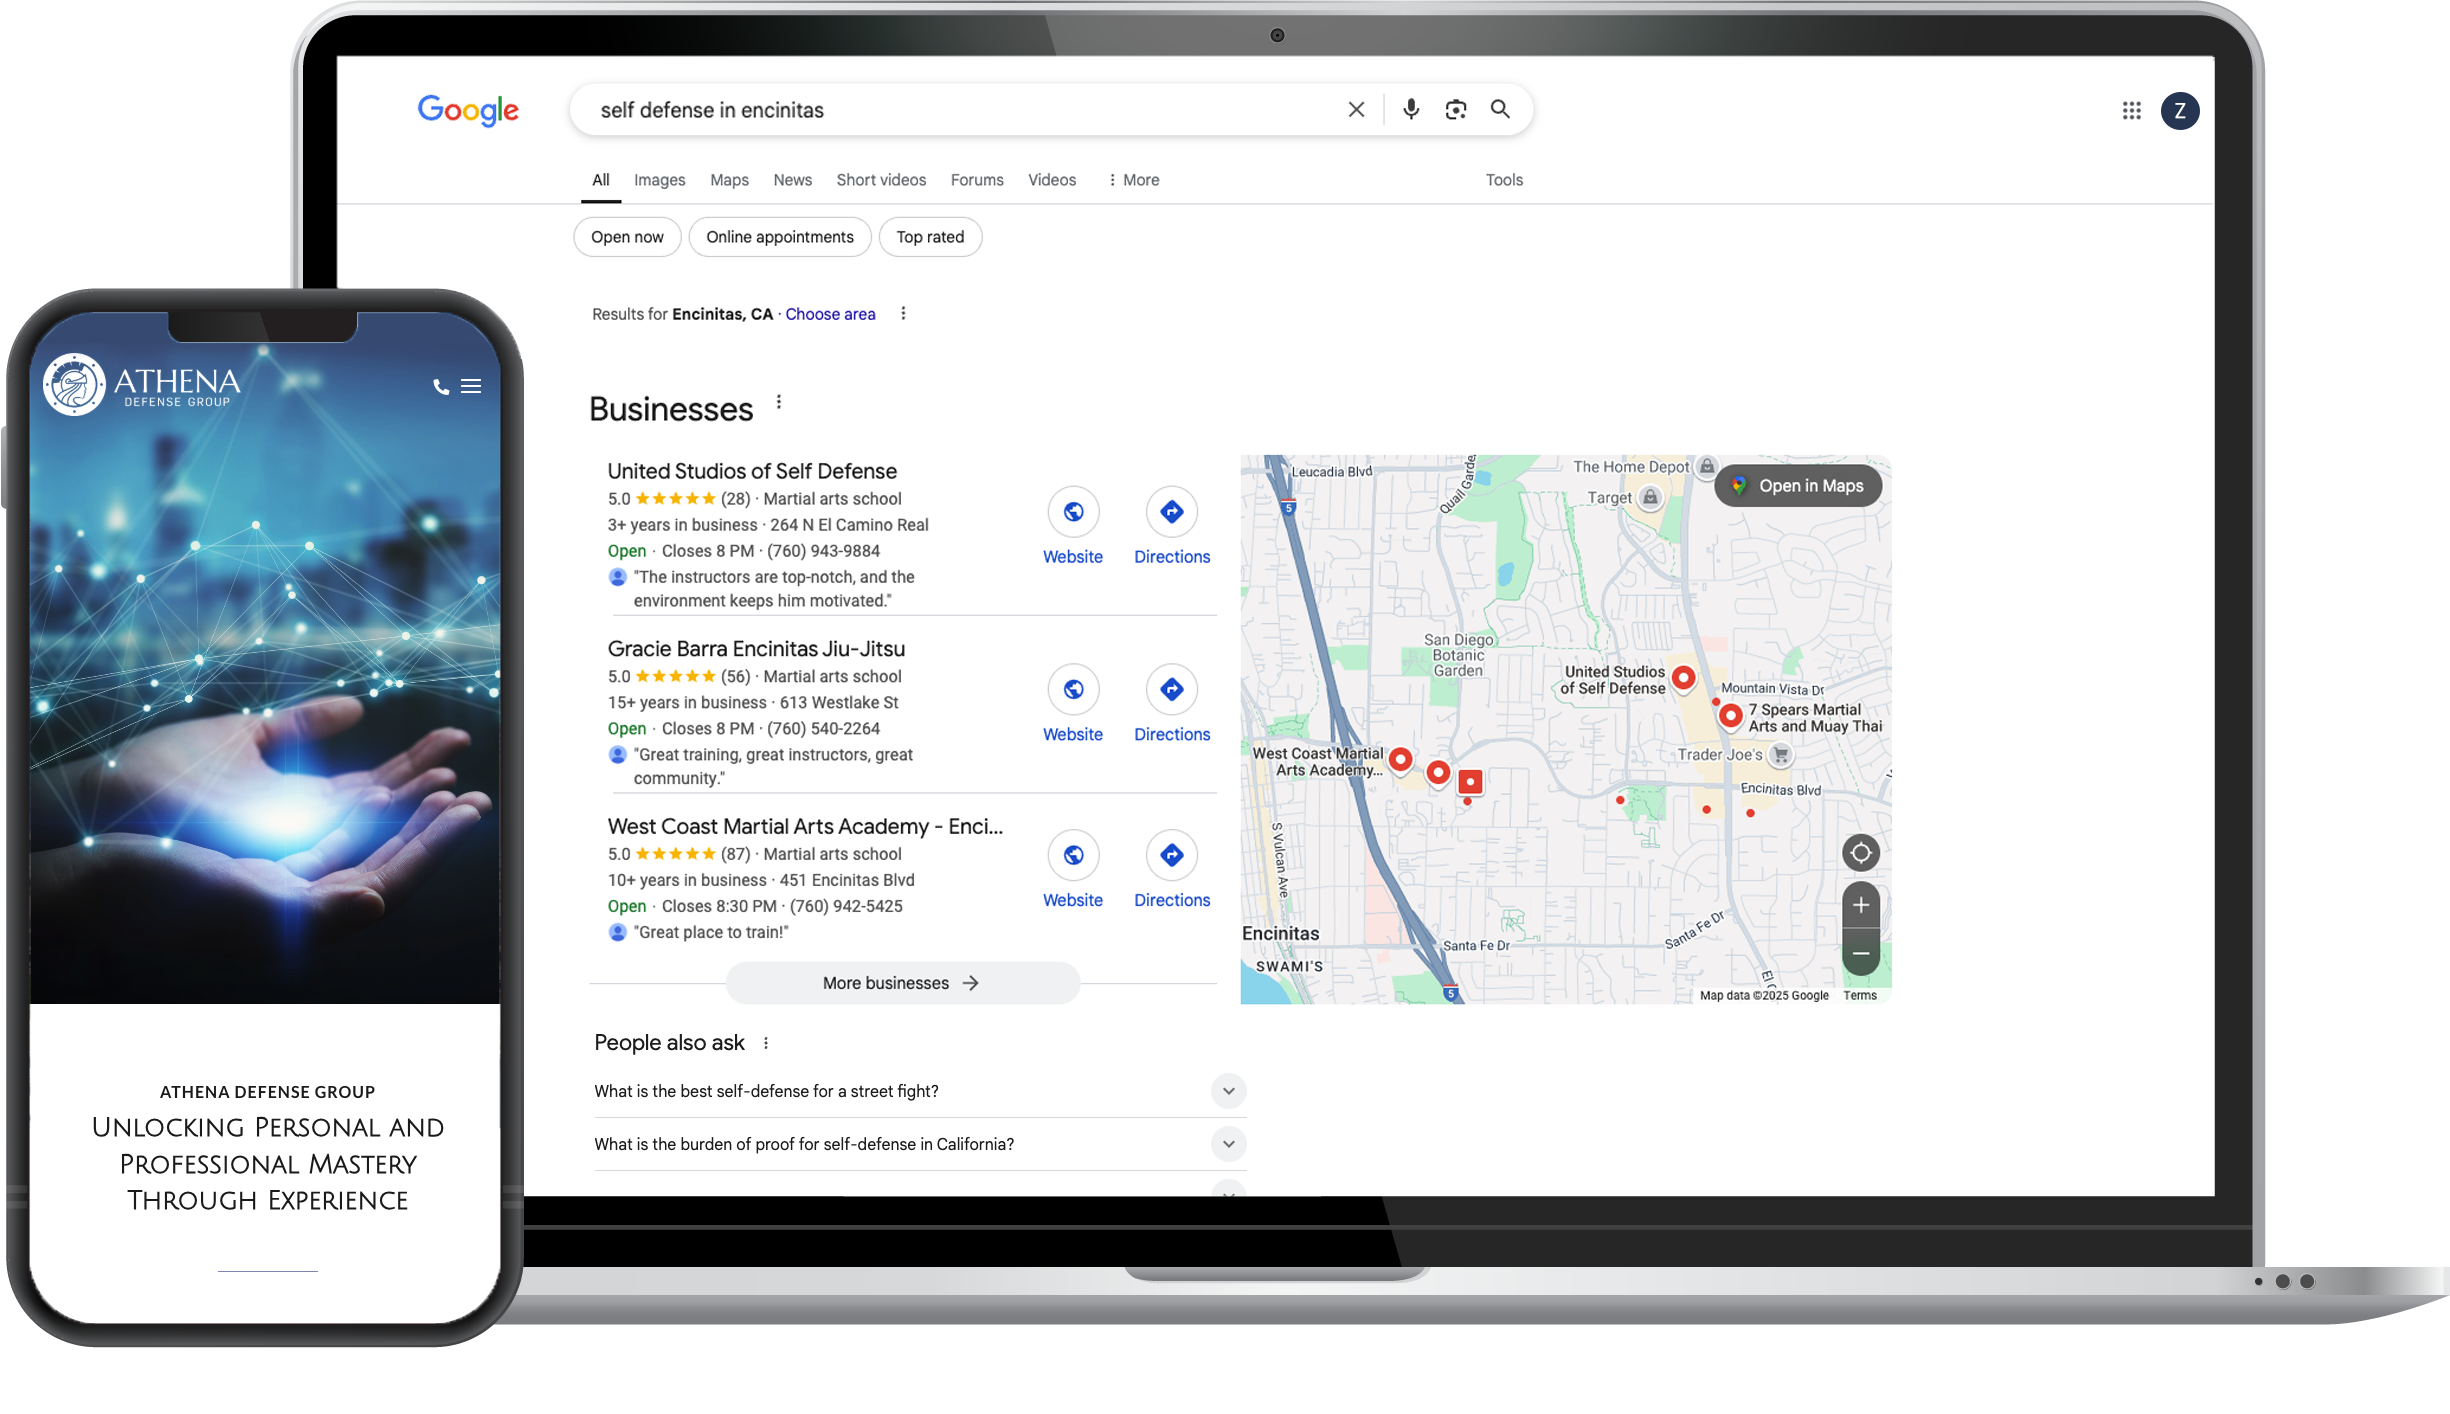The height and width of the screenshot is (1414, 2450).
Task: Clear the search query with the X
Action: [x=1357, y=110]
